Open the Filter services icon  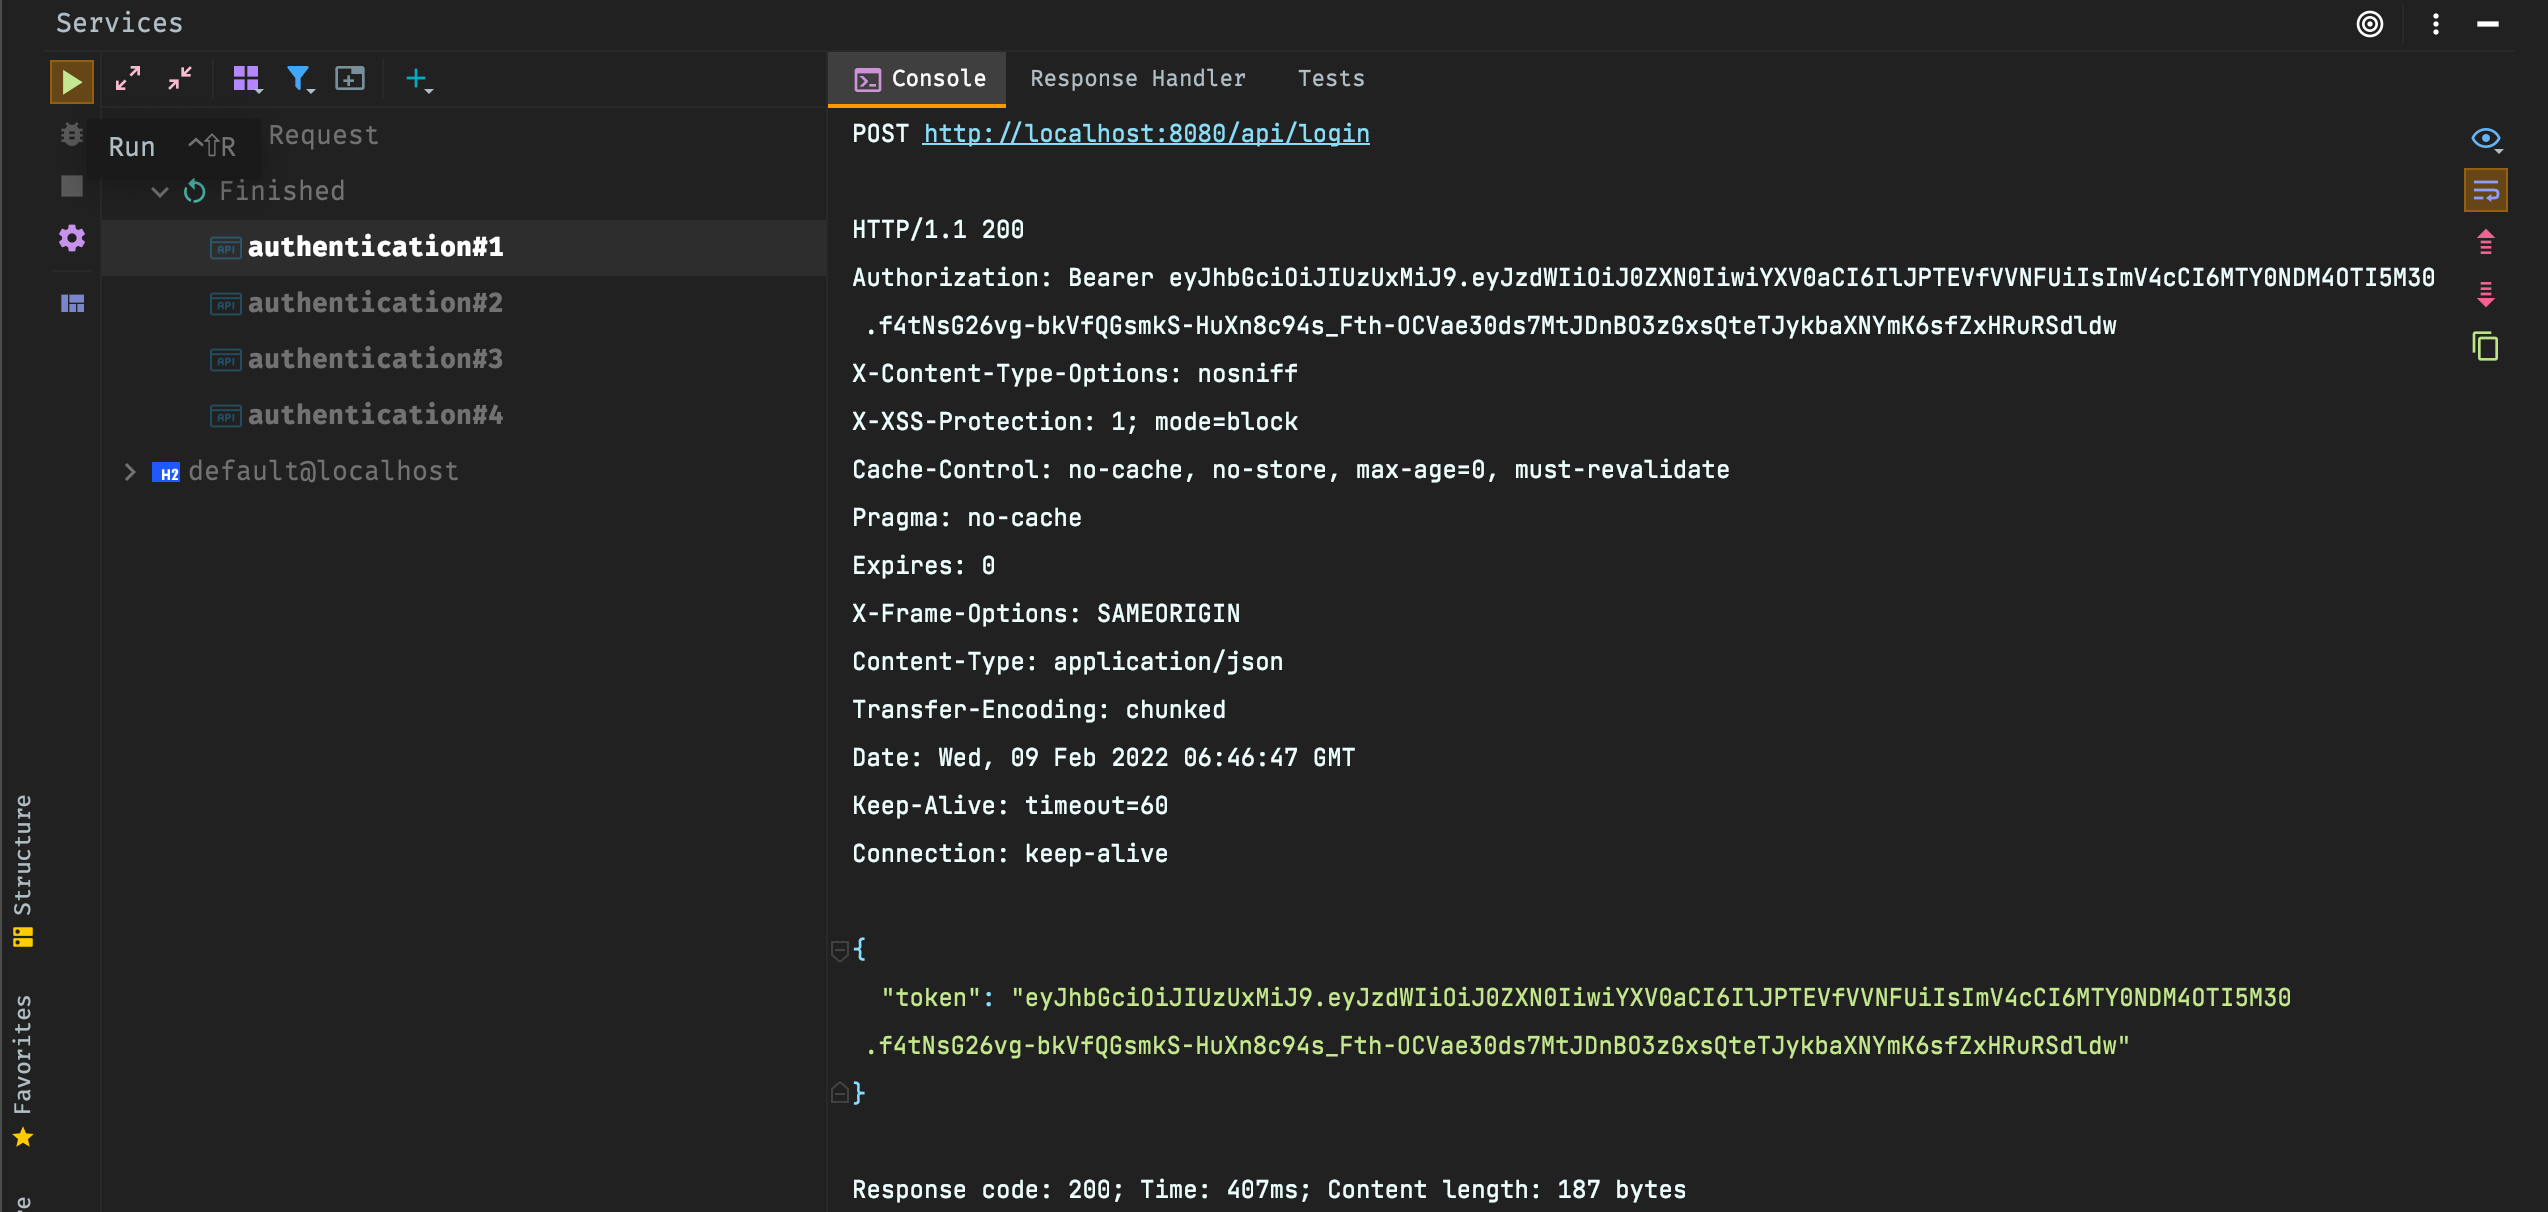pos(298,79)
